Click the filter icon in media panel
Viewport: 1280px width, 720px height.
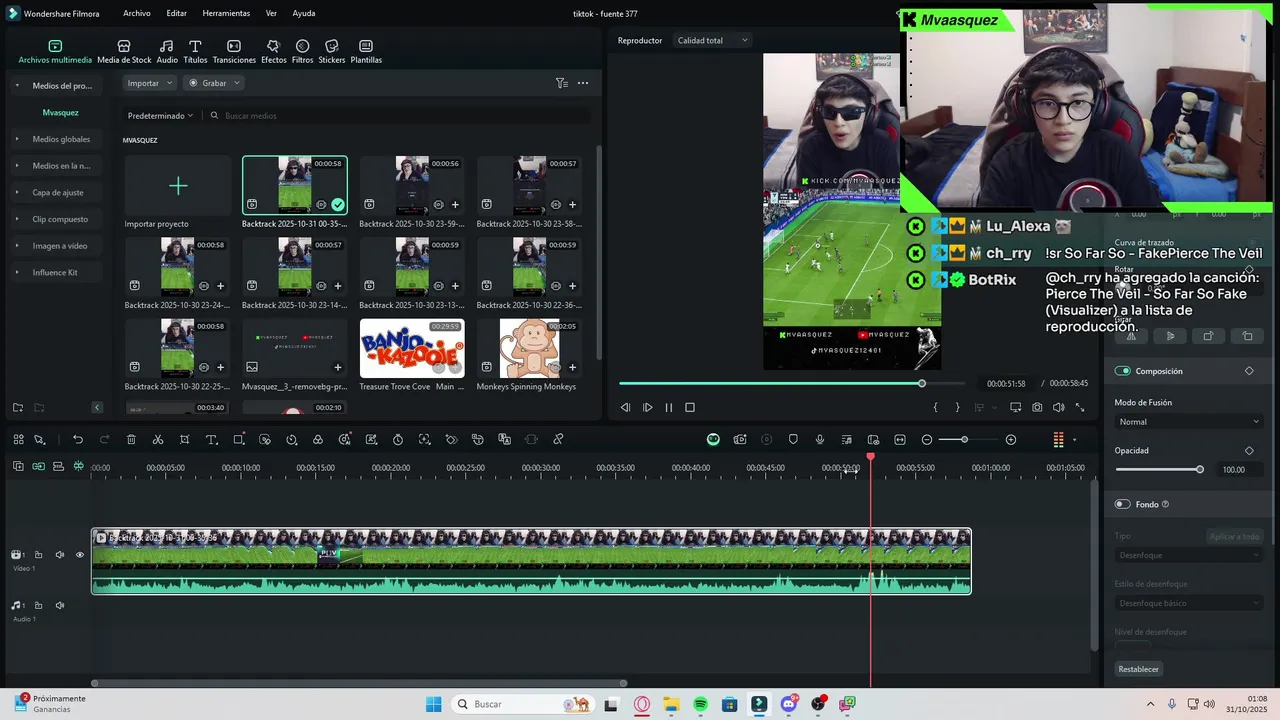click(x=562, y=83)
